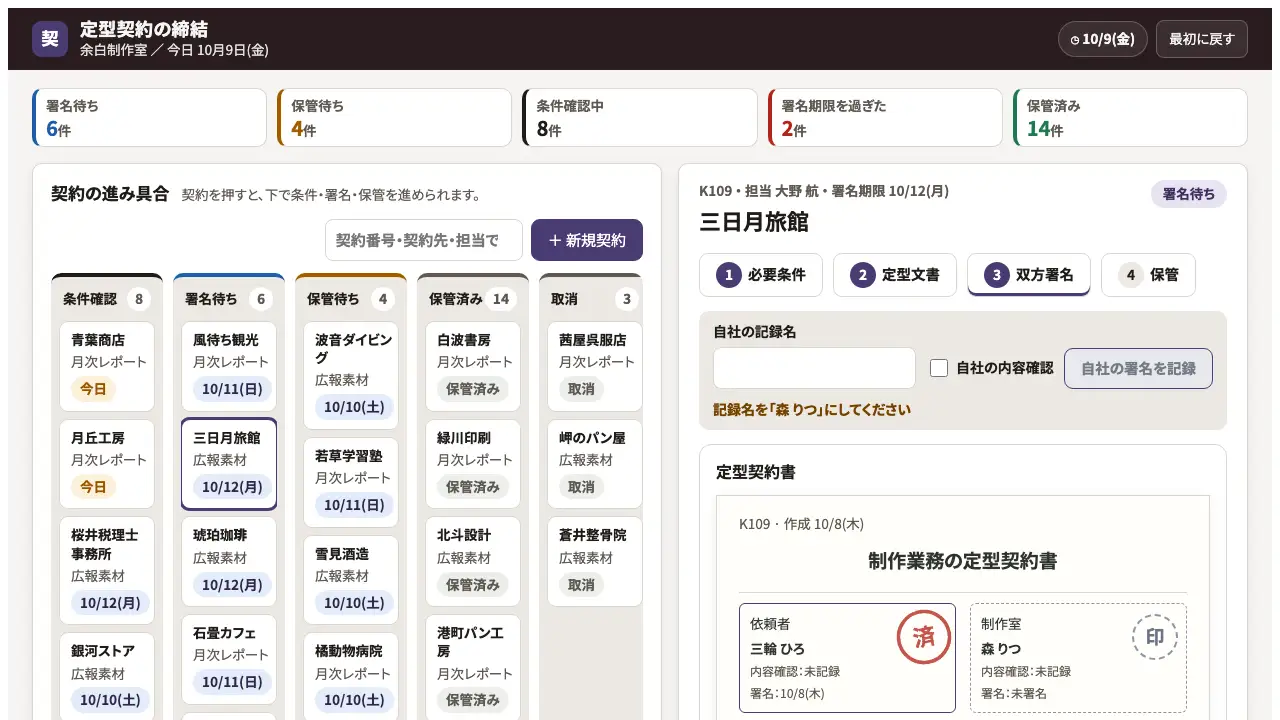Screen dimensions: 1280x720
Task: Click 自社の署名を記録 button
Action: tap(1138, 368)
